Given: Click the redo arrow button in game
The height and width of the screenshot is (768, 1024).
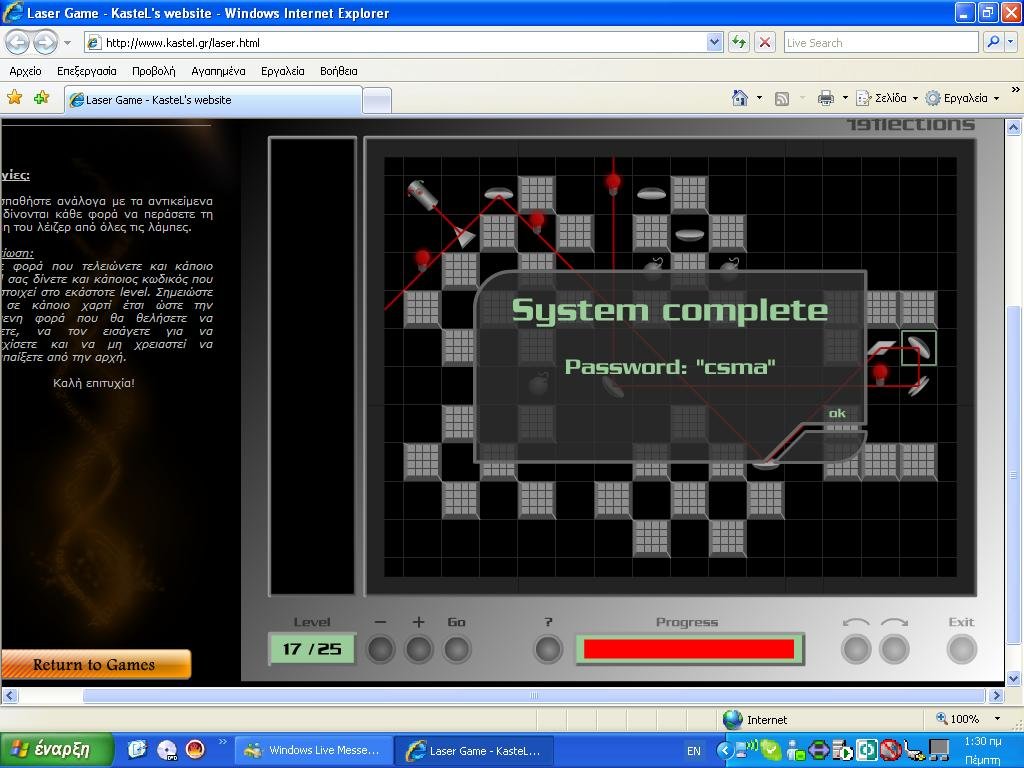Looking at the screenshot, I should (894, 649).
